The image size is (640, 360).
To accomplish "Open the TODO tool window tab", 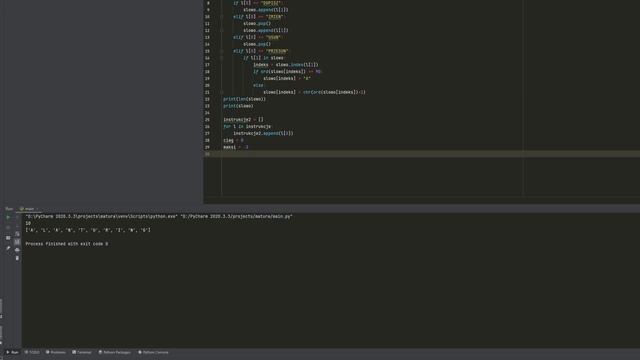I will click(x=32, y=352).
